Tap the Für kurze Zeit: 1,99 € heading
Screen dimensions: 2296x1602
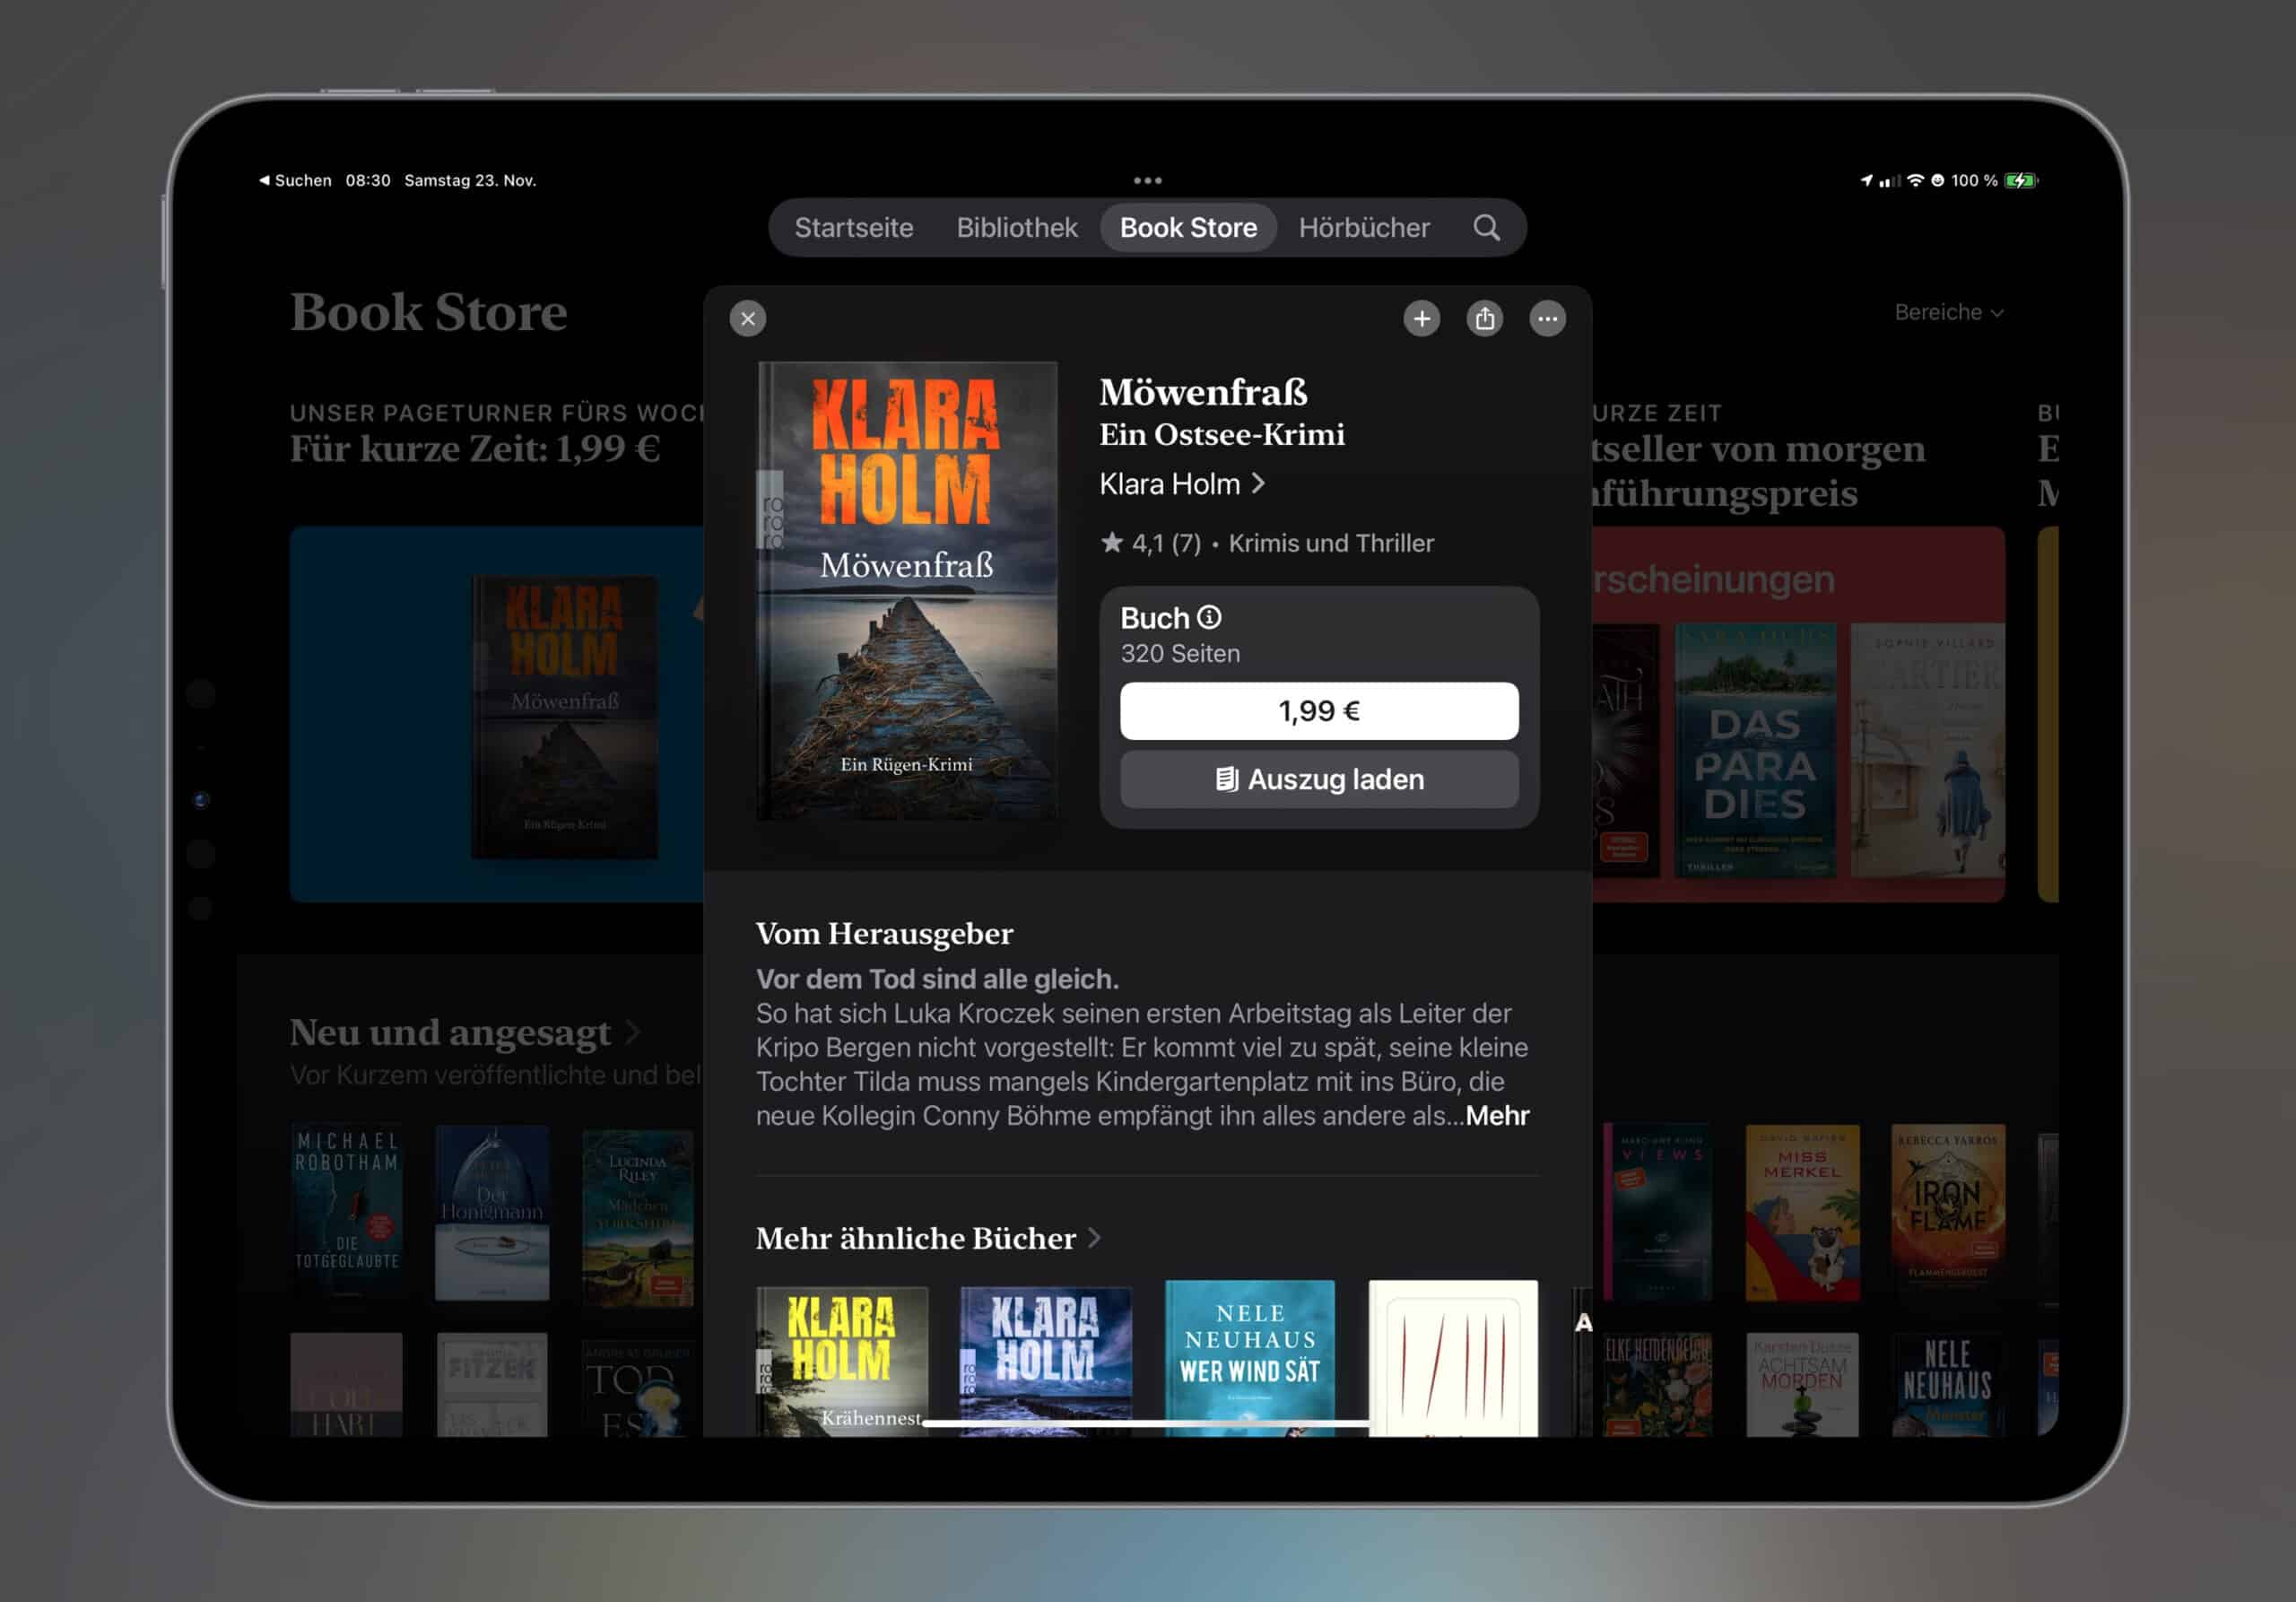(x=475, y=449)
